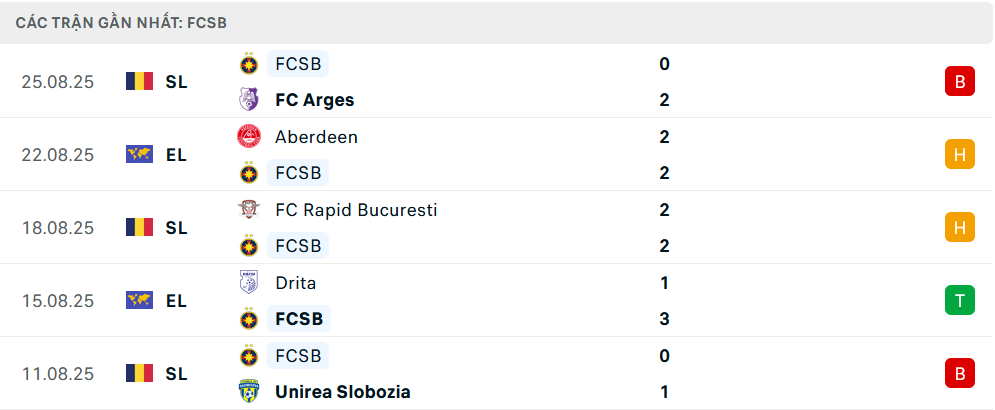Open the FC Rapid Bucuresti team link
The image size is (995, 410).
(356, 210)
